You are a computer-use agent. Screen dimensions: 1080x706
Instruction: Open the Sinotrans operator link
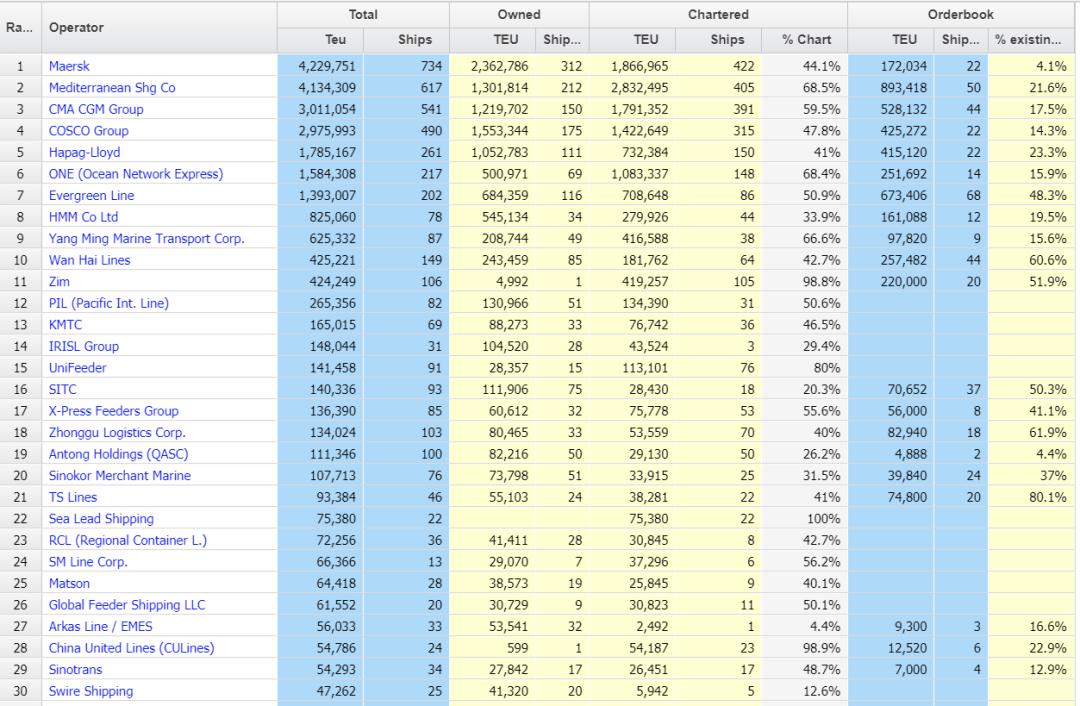click(75, 669)
